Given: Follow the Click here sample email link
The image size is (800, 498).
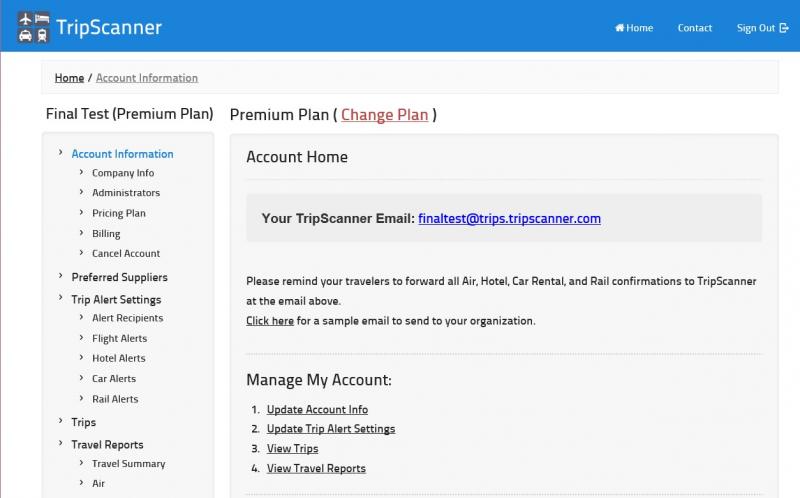Looking at the screenshot, I should point(270,321).
